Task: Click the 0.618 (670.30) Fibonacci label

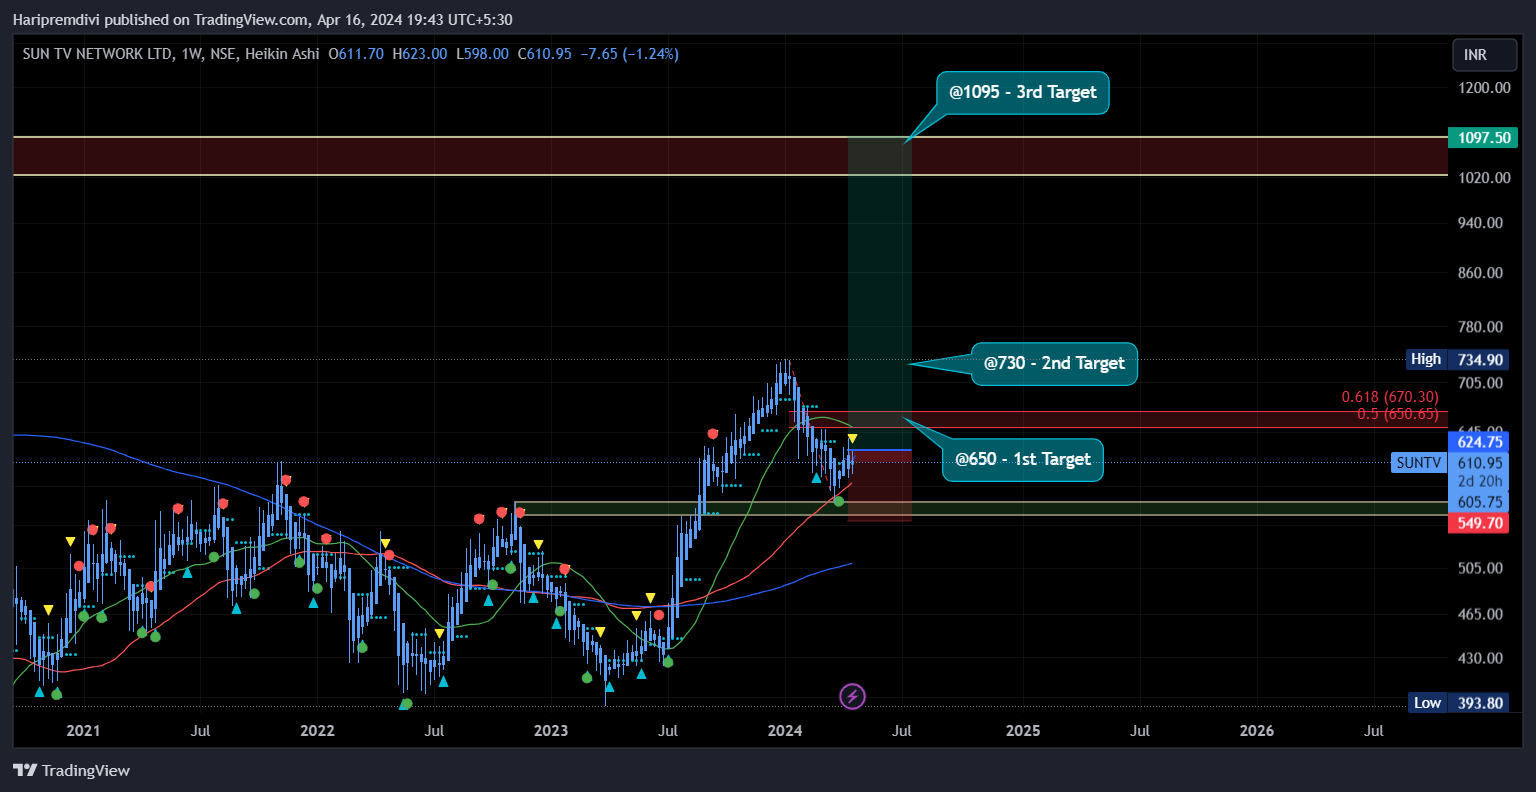Action: [x=1390, y=397]
